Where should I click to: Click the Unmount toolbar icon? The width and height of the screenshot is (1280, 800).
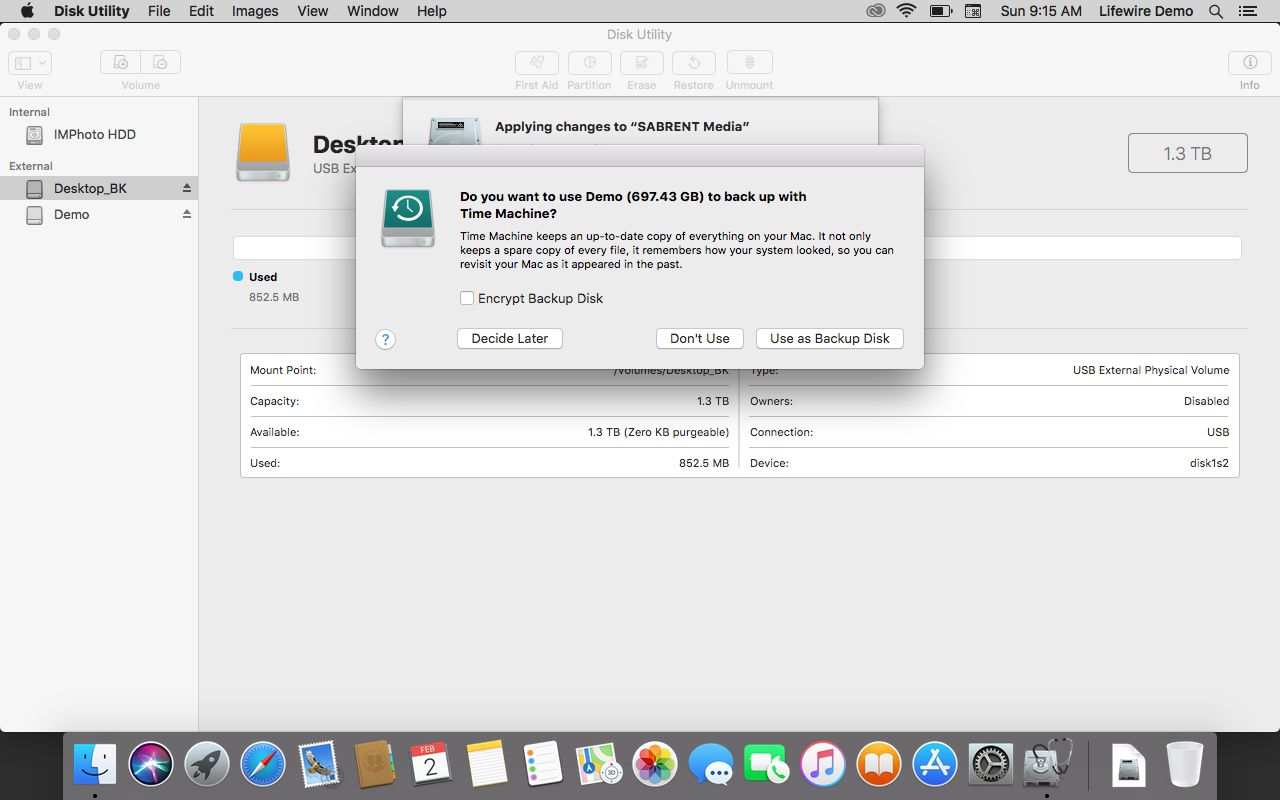click(x=749, y=62)
